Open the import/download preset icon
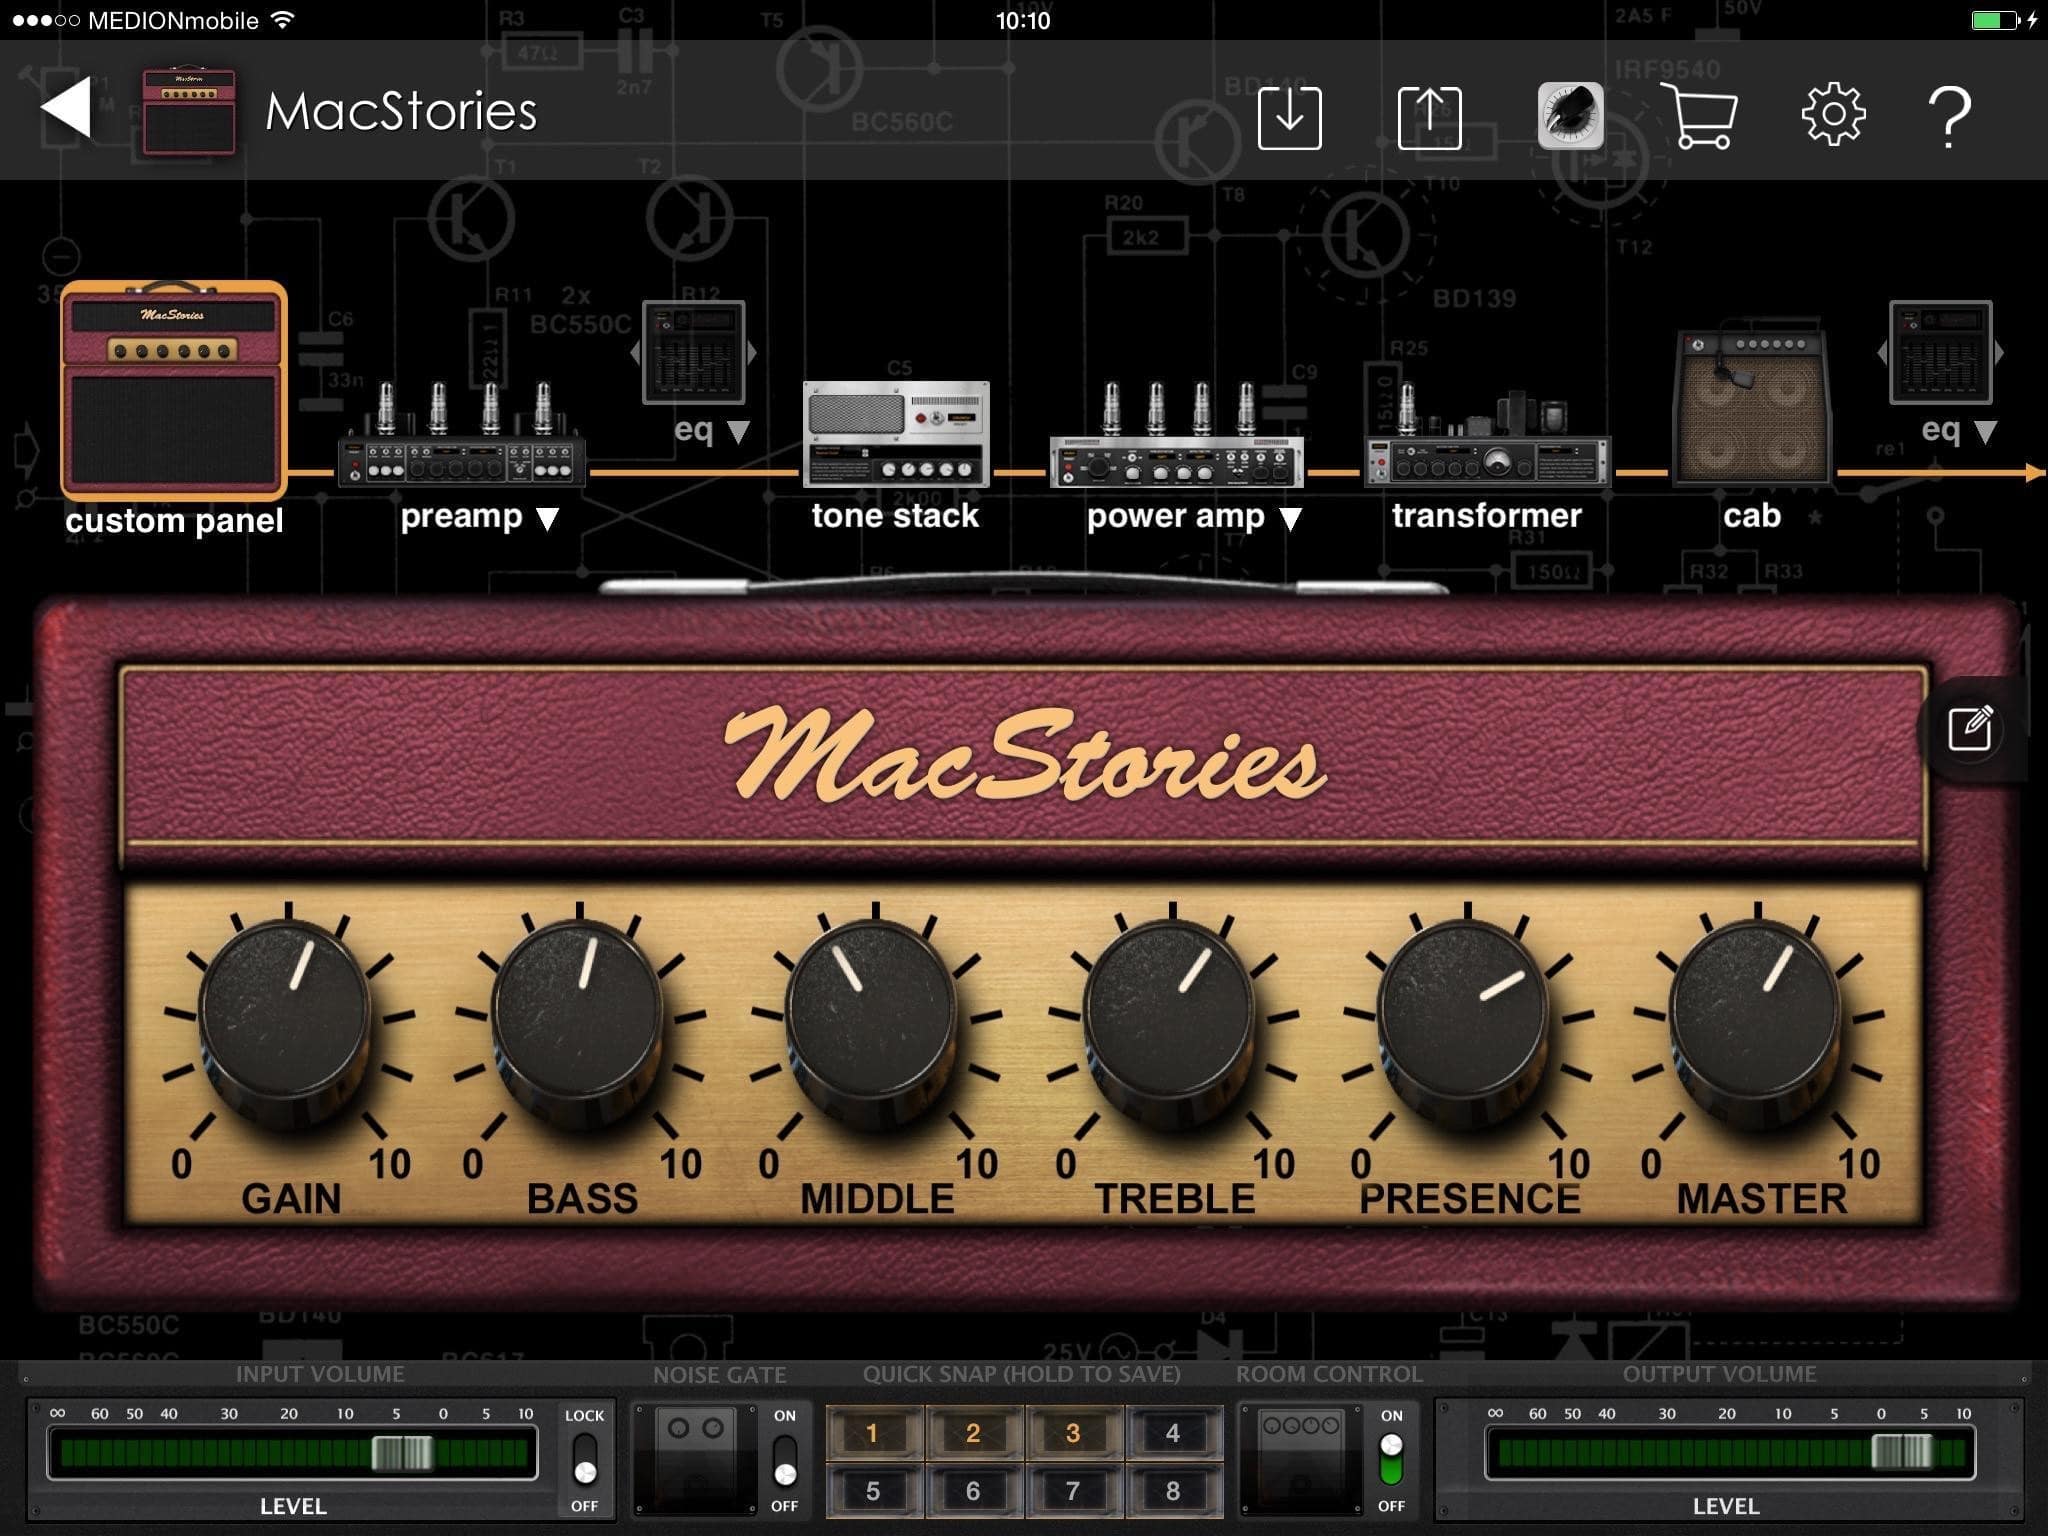The width and height of the screenshot is (2048, 1536). tap(1289, 118)
